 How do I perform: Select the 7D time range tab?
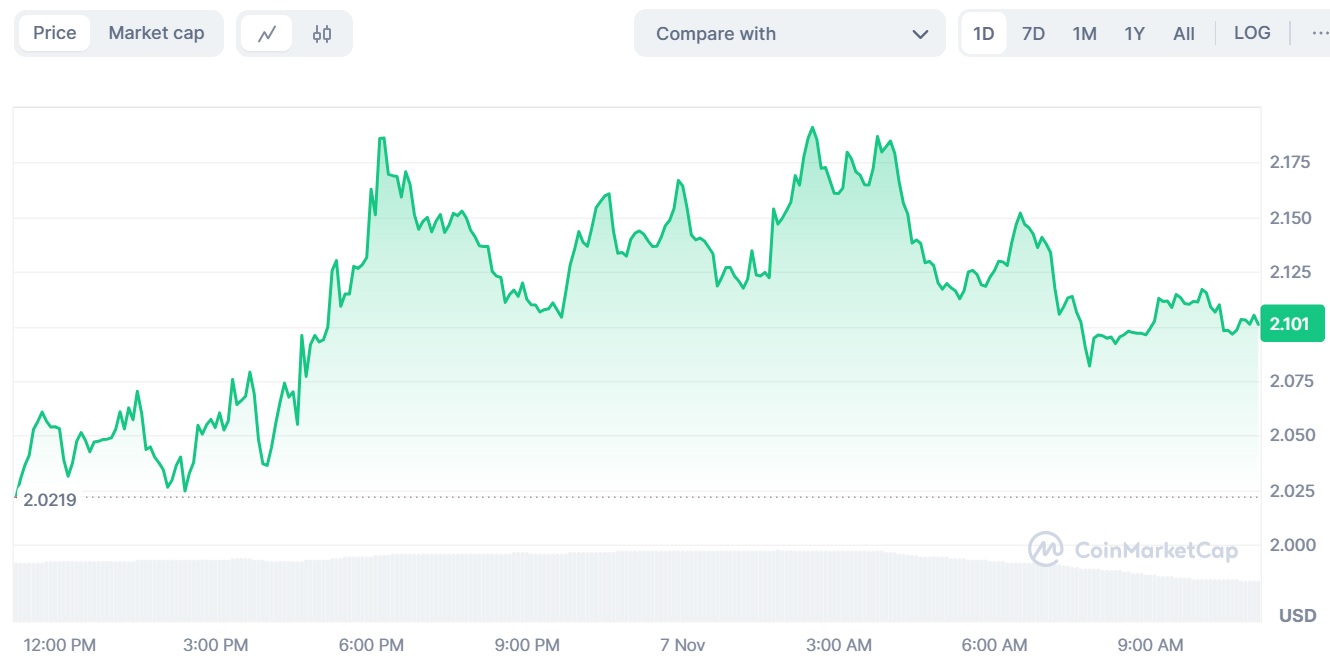1033,34
